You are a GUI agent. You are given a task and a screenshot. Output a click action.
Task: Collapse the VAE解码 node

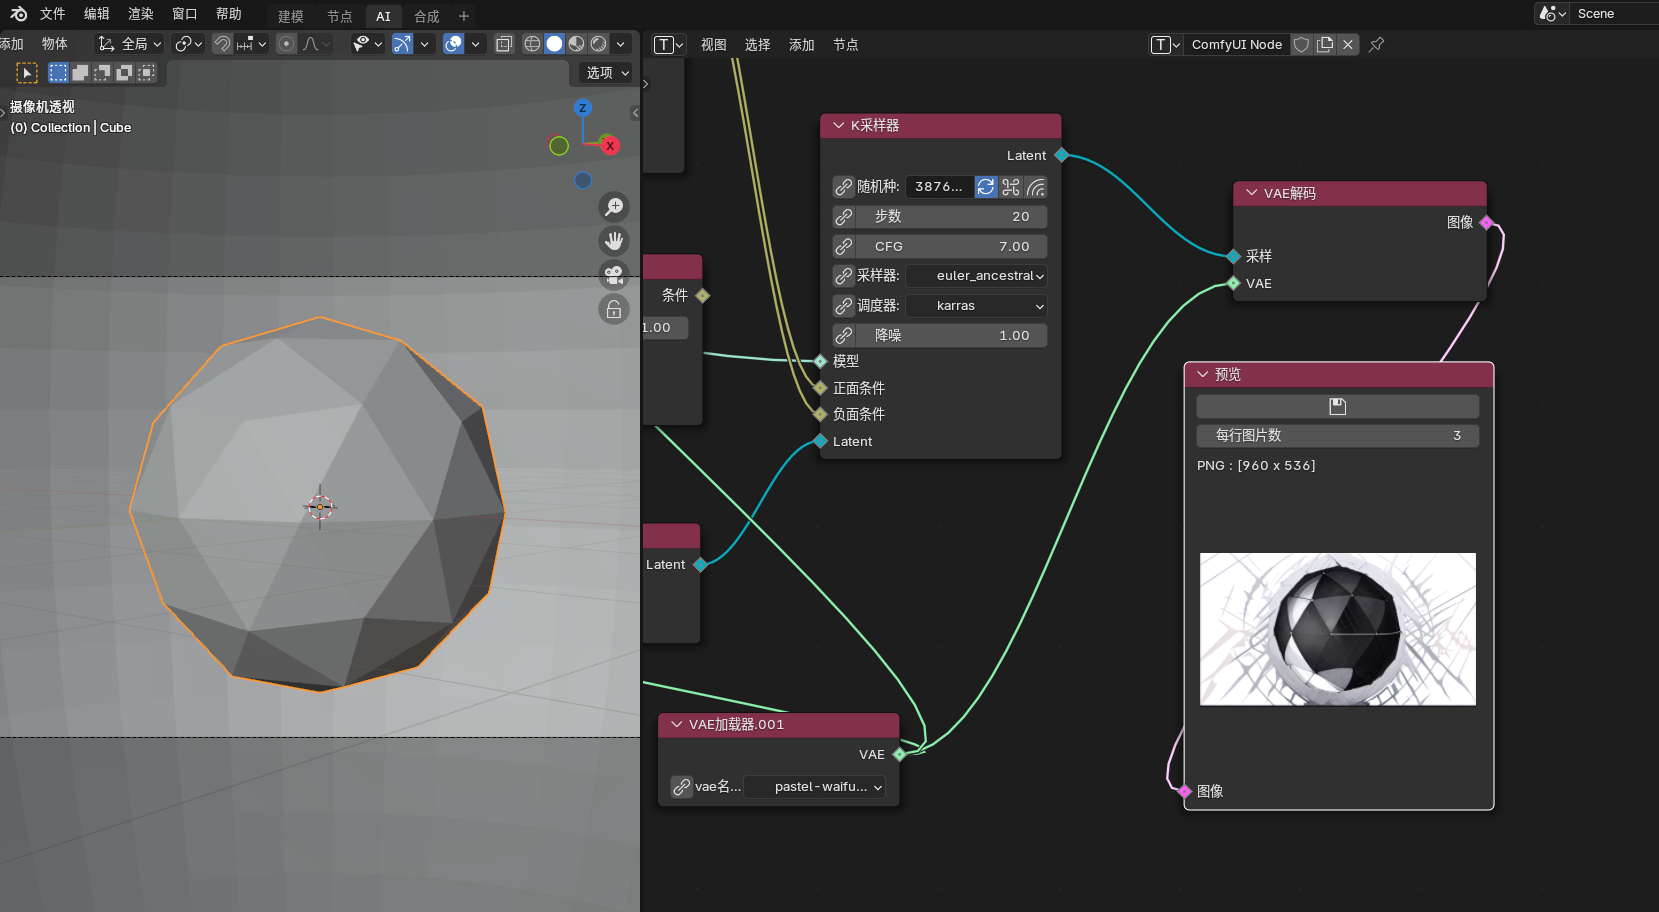1251,193
